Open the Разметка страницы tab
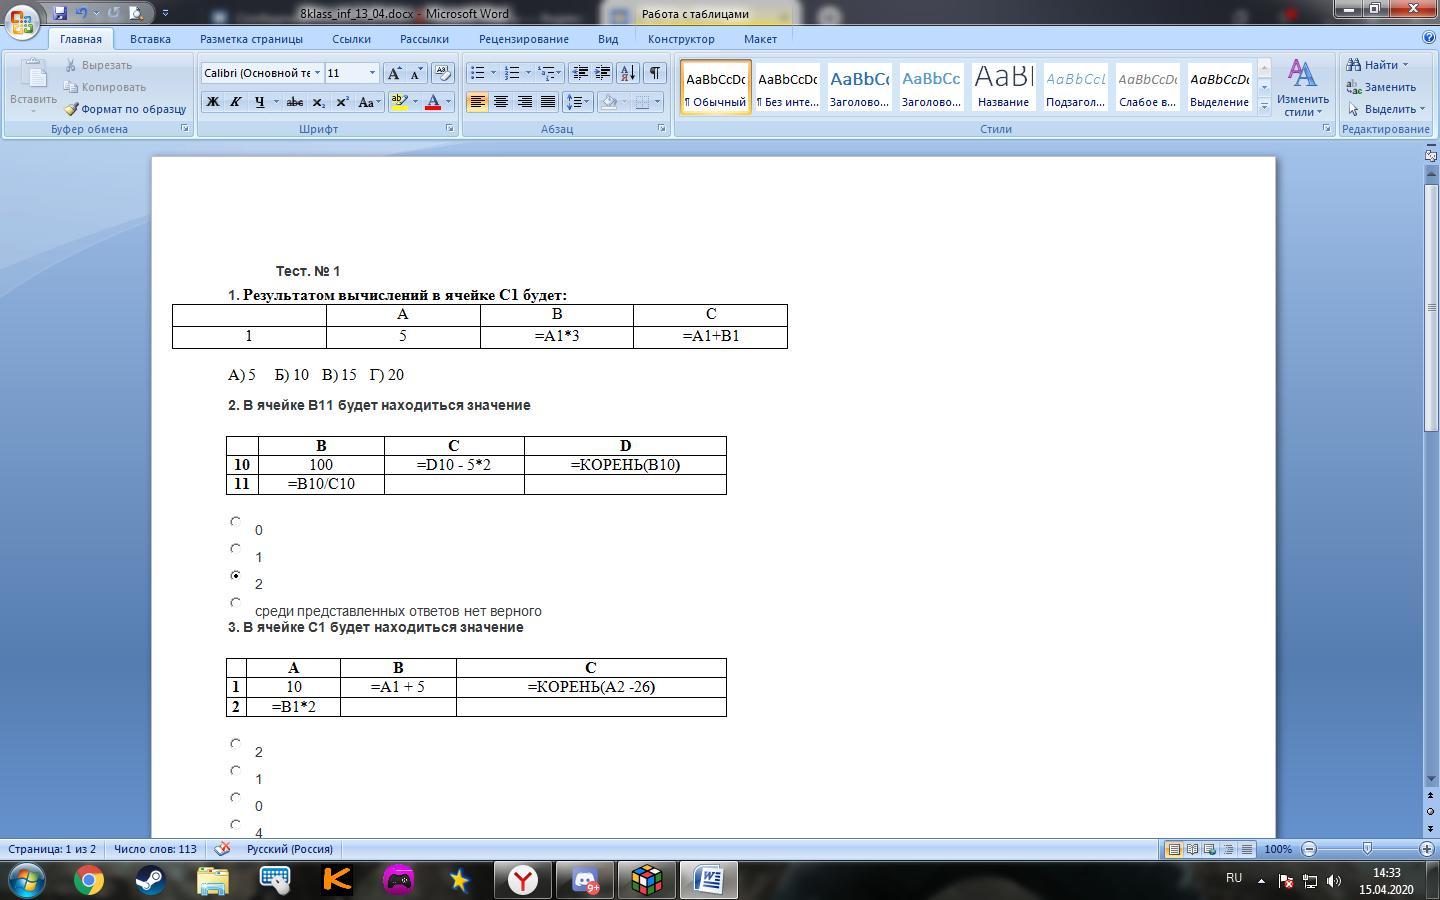Viewport: 1440px width, 900px height. [x=251, y=39]
